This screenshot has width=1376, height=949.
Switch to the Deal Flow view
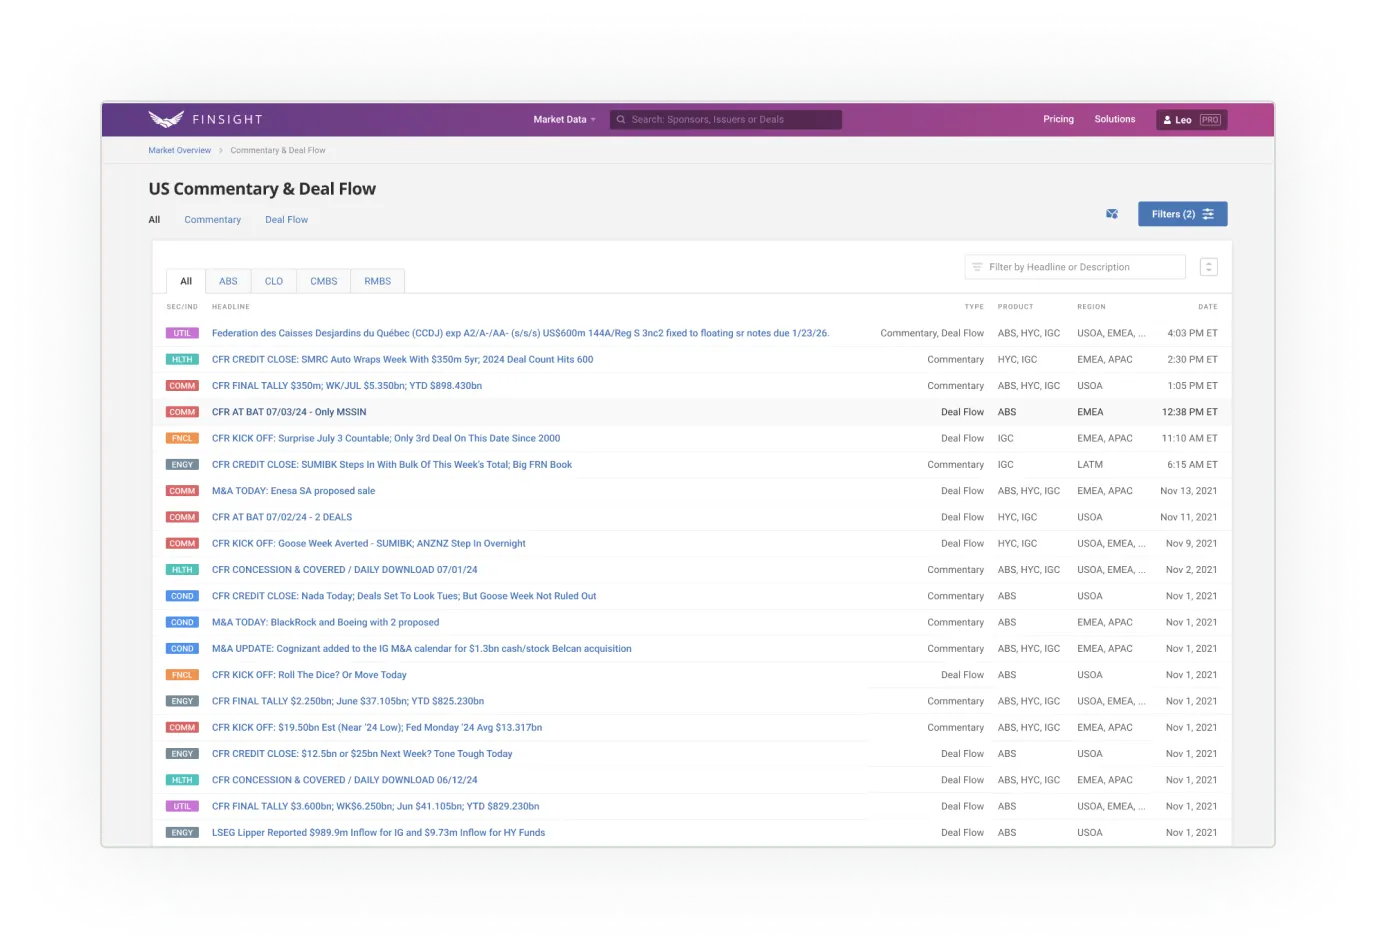point(286,220)
